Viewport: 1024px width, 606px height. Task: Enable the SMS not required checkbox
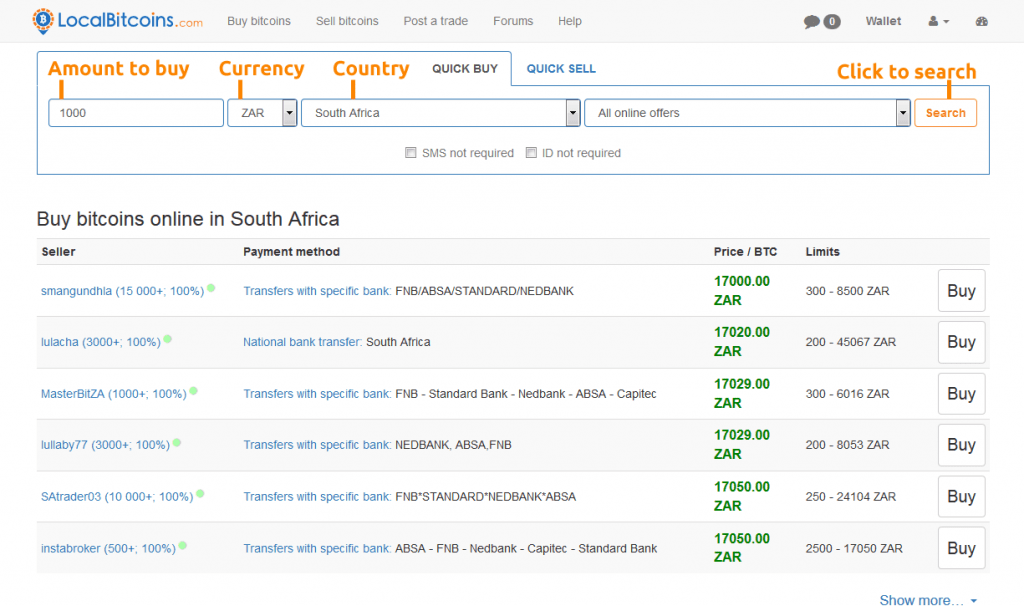click(411, 153)
